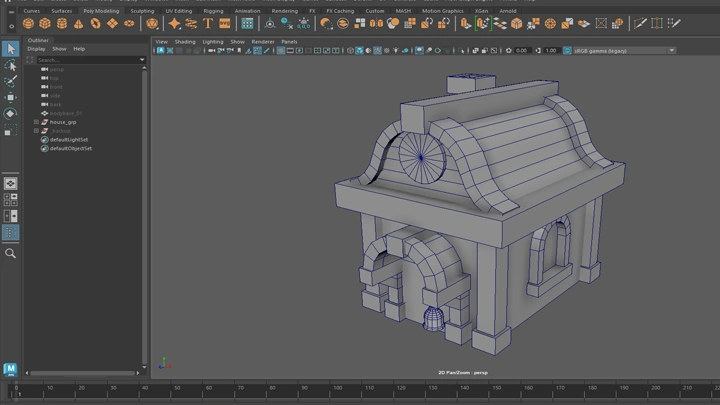Open the viewport Renderer menu

[x=263, y=42]
